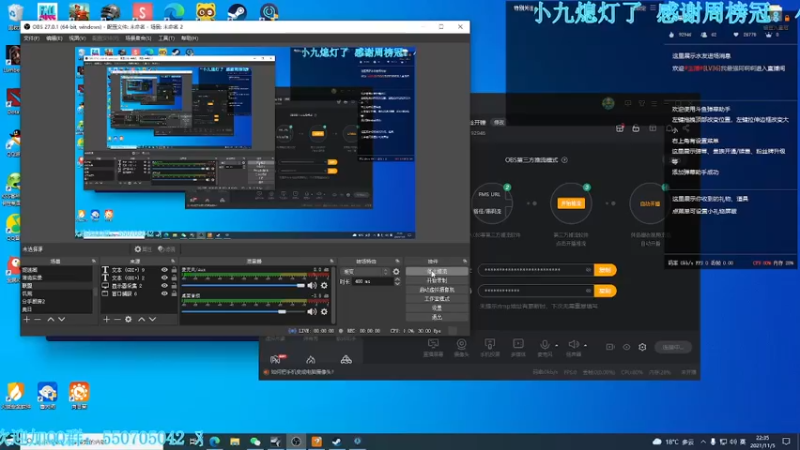This screenshot has height=450, width=800.
Task: Open source properties gear in Sources toolbar
Action: pos(129,319)
